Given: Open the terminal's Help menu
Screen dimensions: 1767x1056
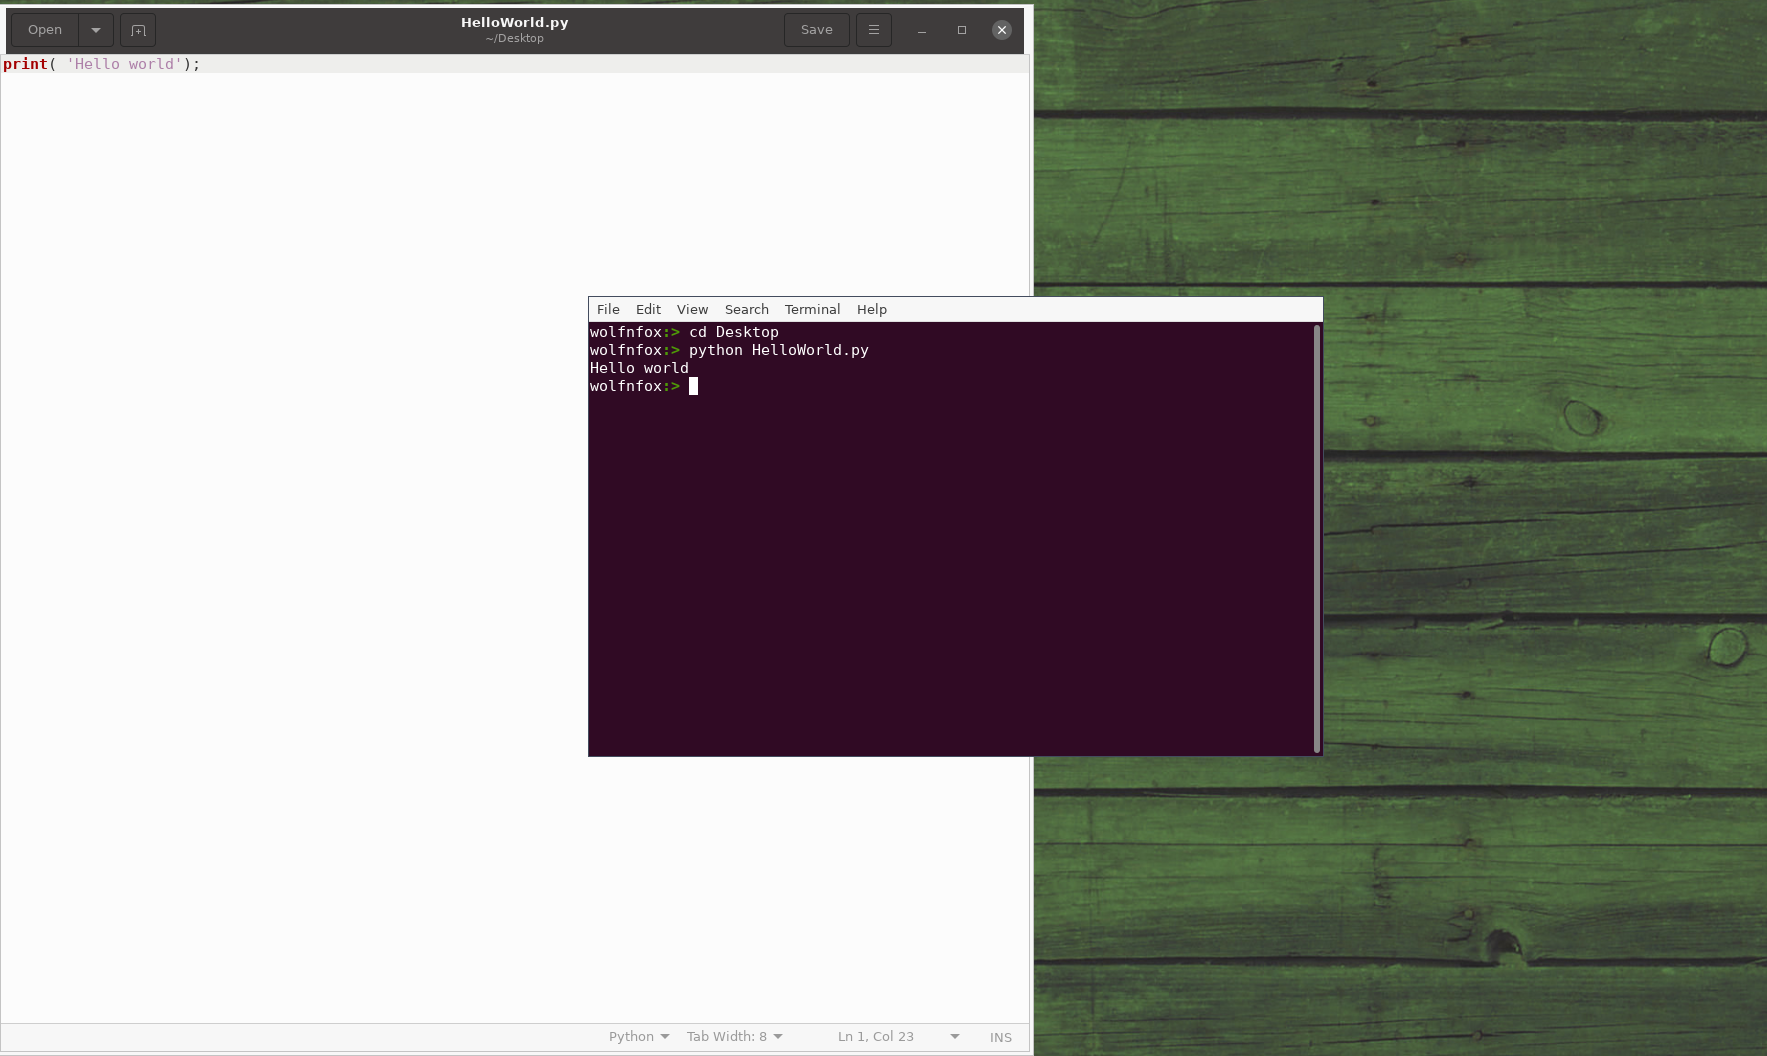Looking at the screenshot, I should 871,309.
